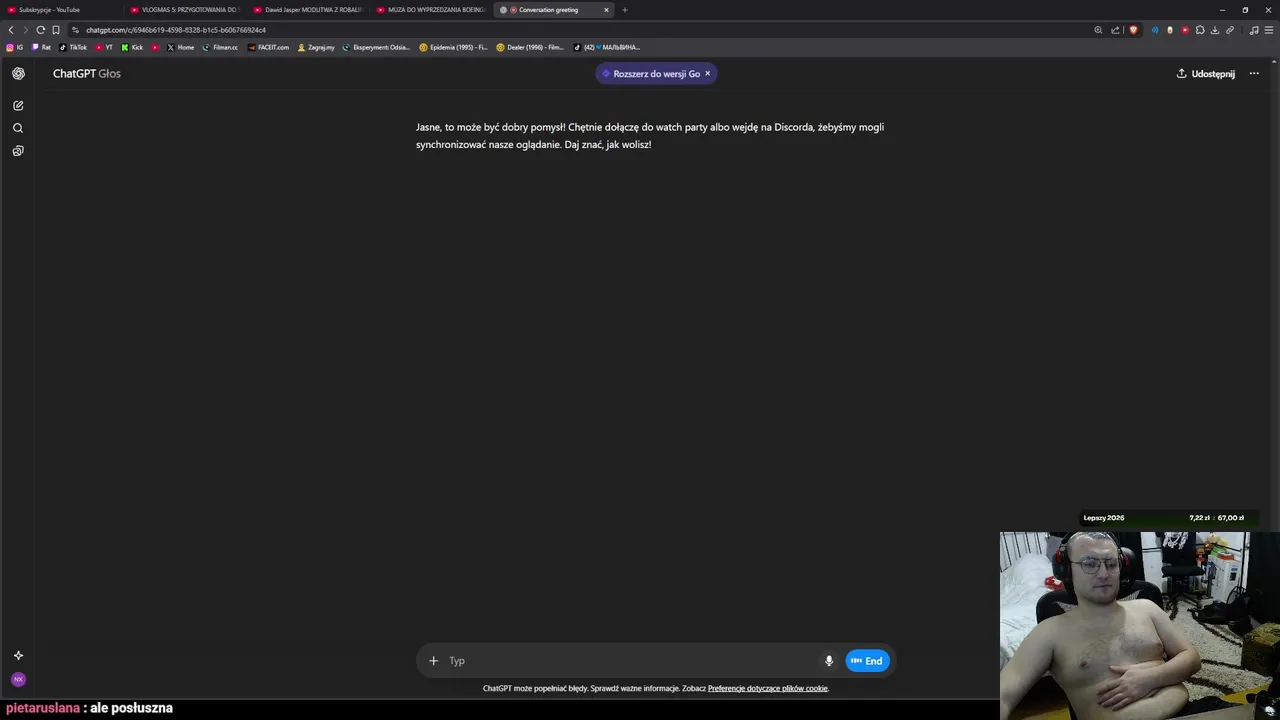Click the Udostępnij share button

click(x=1205, y=73)
